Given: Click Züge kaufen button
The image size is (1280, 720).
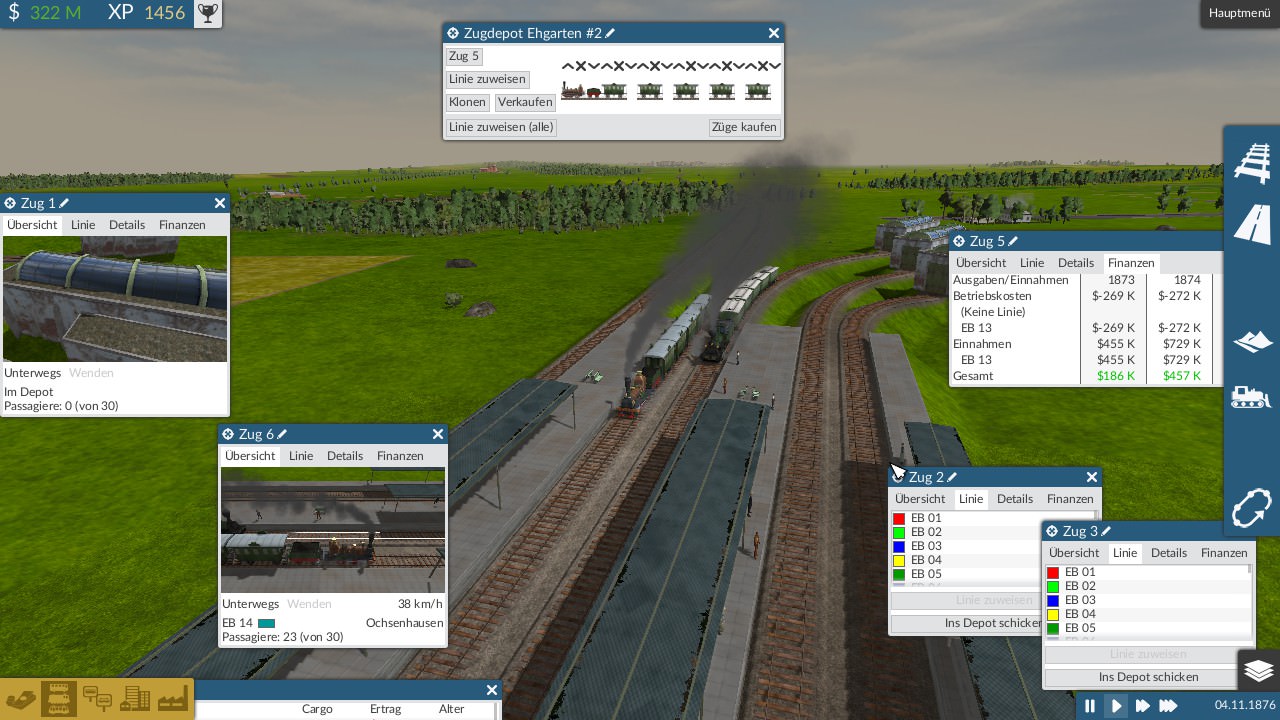Looking at the screenshot, I should click(744, 127).
